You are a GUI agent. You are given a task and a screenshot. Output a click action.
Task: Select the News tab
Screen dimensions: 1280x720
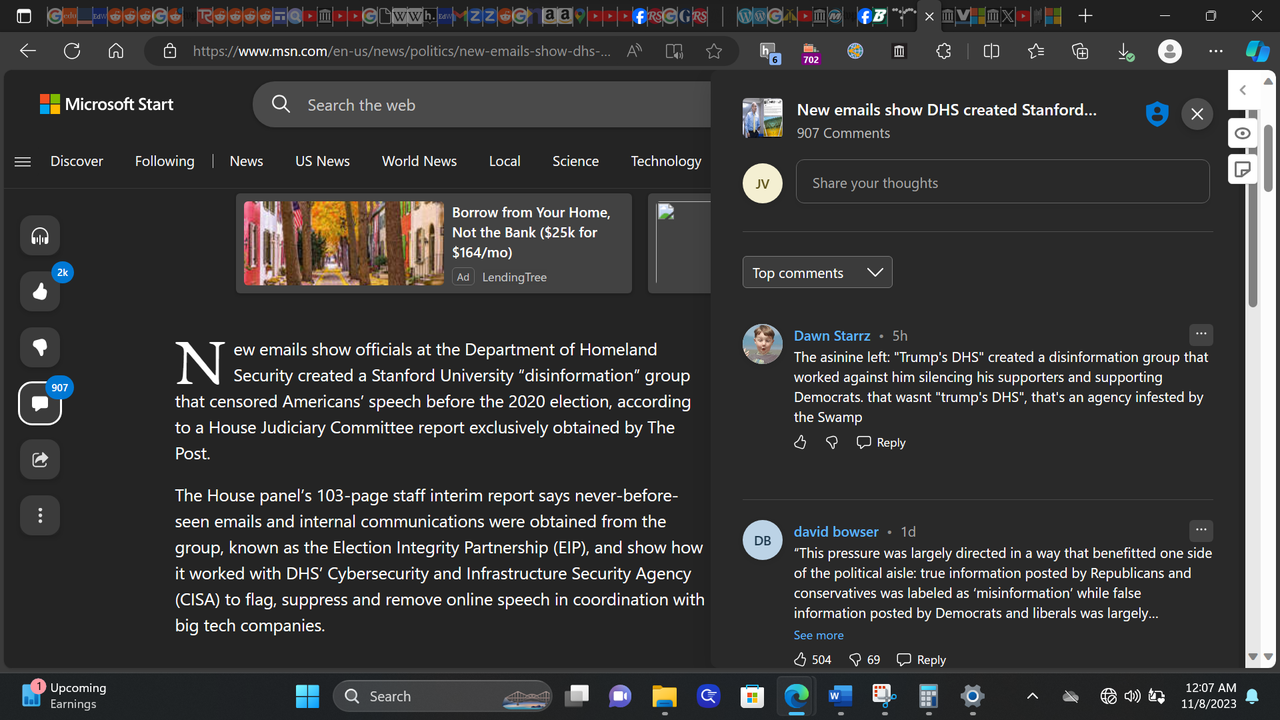[246, 161]
